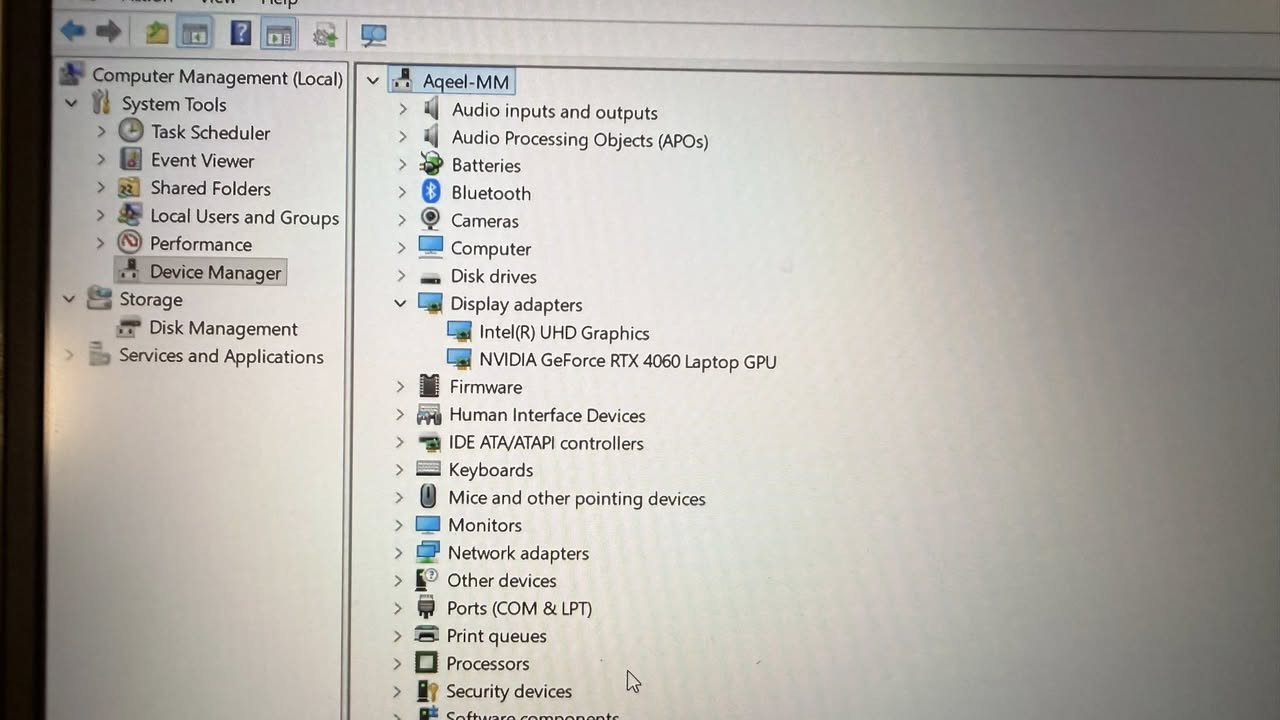Select the Task Scheduler item
This screenshot has width=1280, height=720.
click(x=210, y=132)
